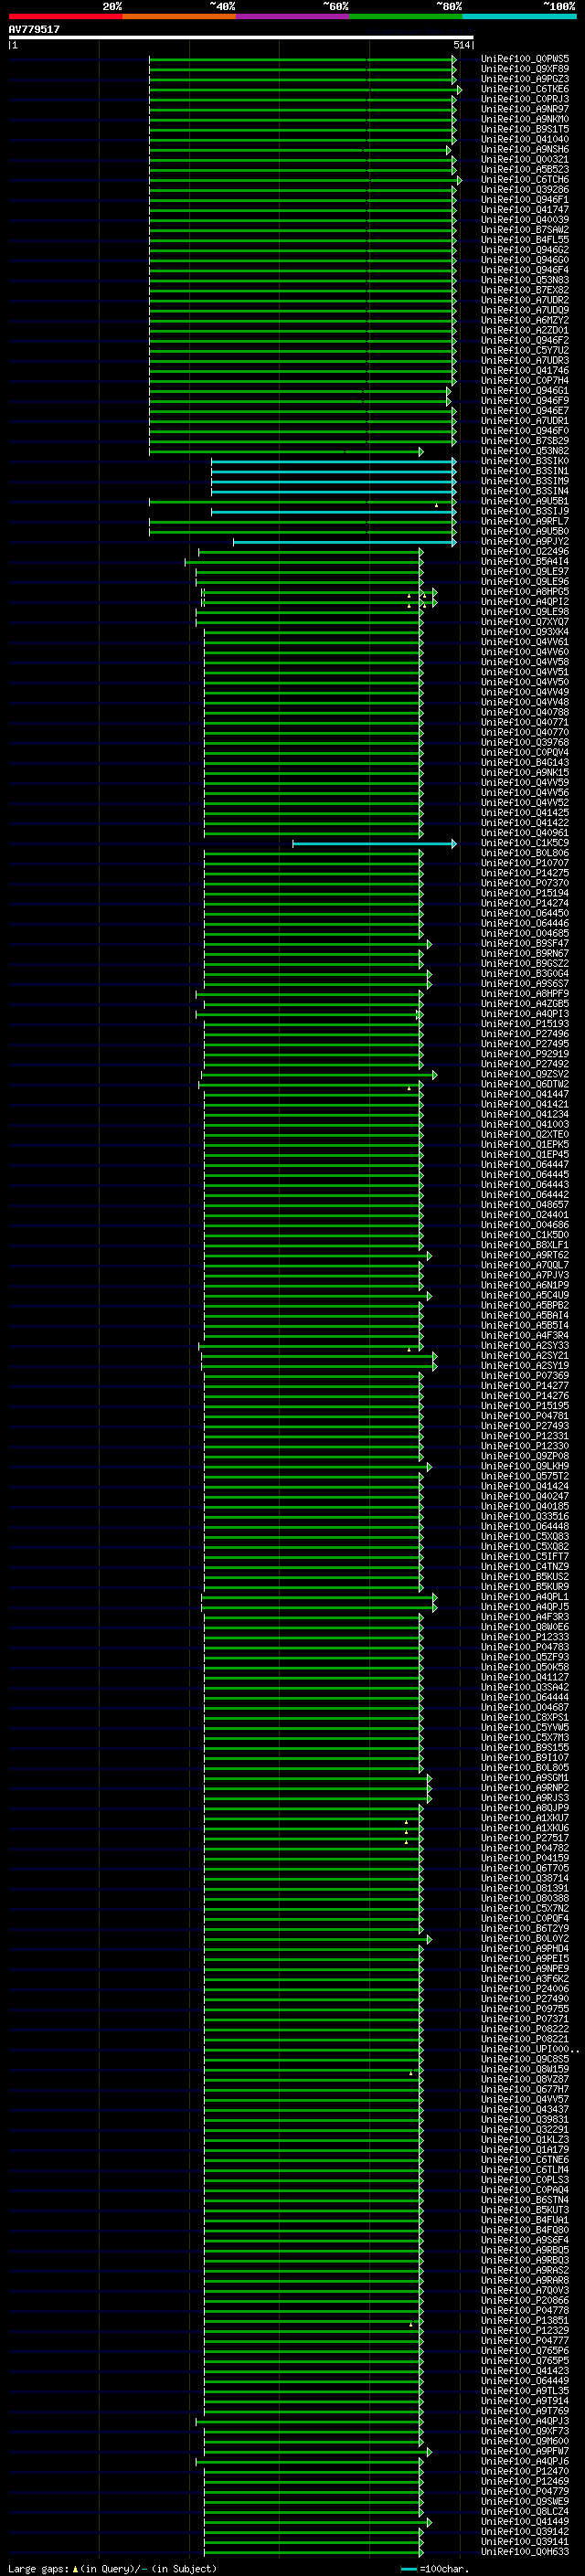Click the orange ~40% identity legend segment
This screenshot has width=585, height=2576.
click(x=179, y=17)
